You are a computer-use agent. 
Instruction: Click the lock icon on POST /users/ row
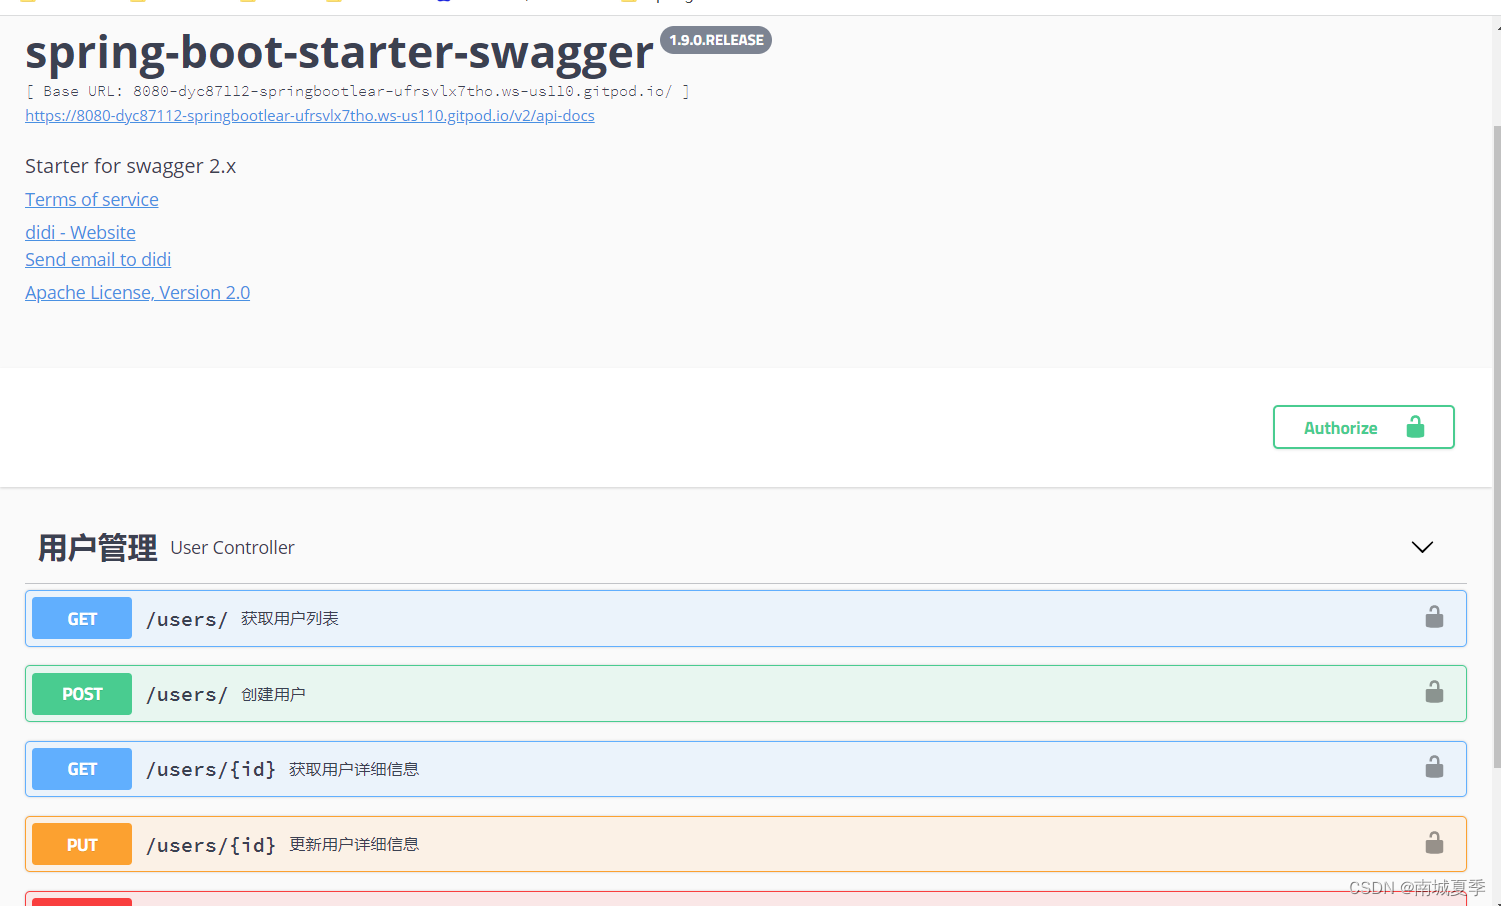pos(1434,692)
